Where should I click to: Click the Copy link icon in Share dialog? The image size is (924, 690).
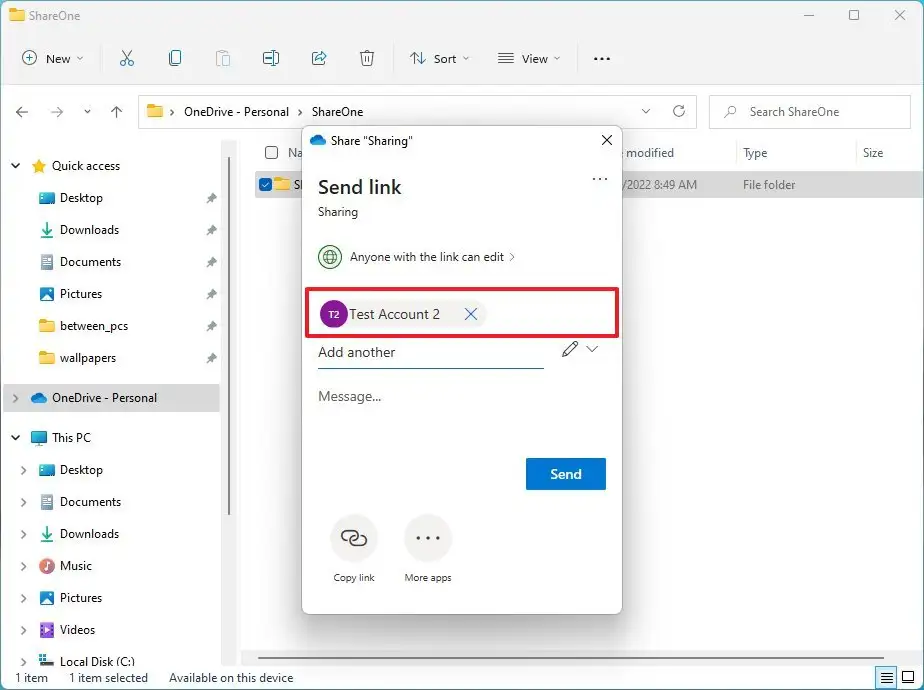354,537
